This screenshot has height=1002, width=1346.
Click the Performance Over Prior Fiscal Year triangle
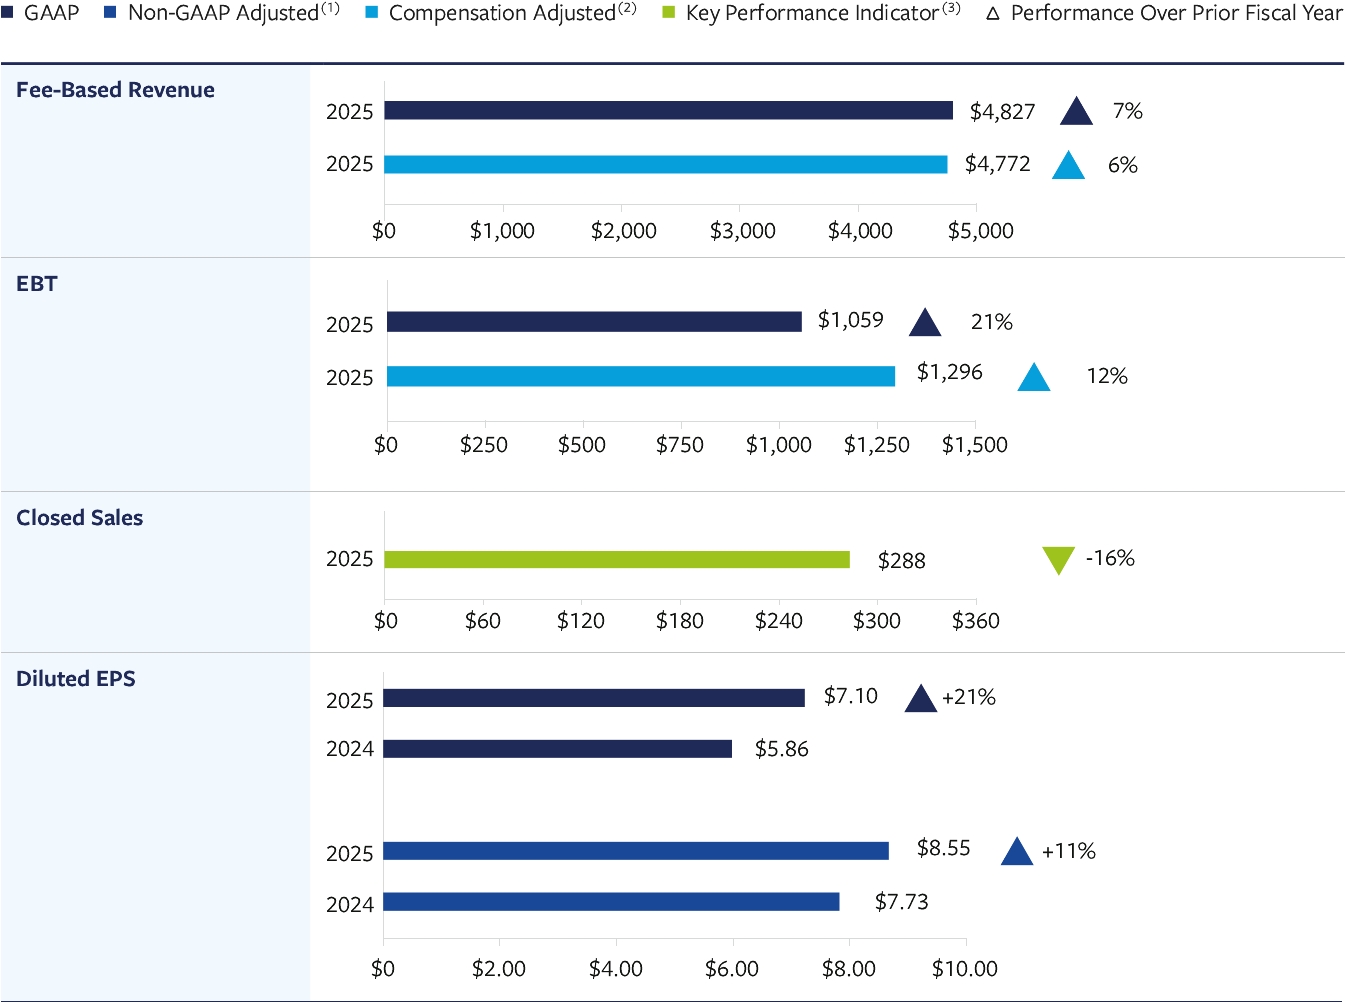(993, 14)
